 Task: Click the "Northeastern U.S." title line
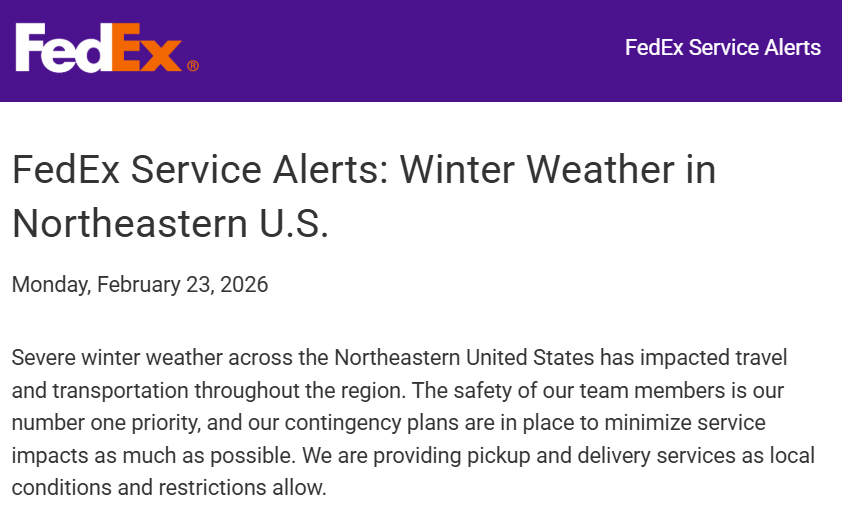[x=170, y=223]
